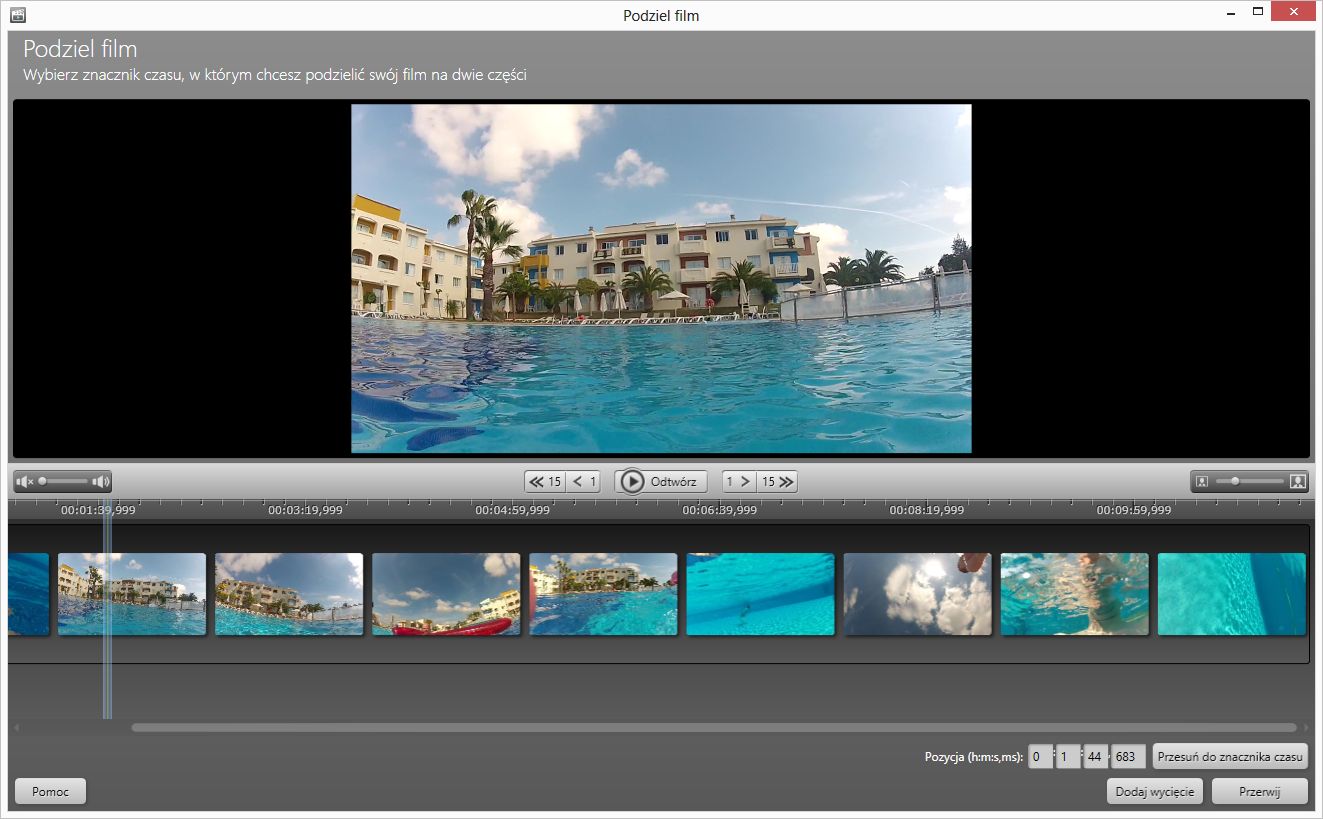This screenshot has height=819, width=1323.
Task: Step back 1 frame
Action: [x=585, y=482]
